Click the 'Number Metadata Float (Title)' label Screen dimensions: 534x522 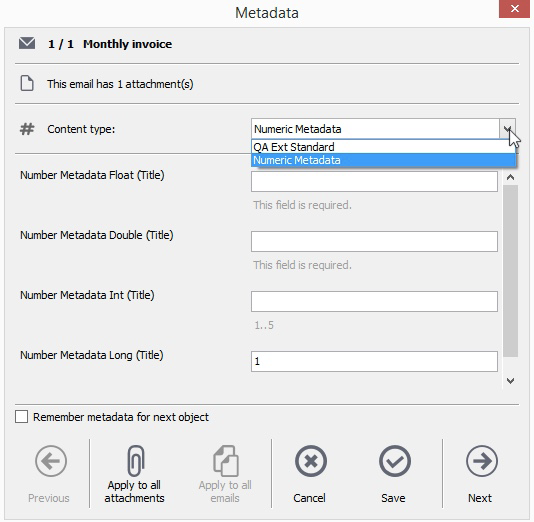[92, 175]
